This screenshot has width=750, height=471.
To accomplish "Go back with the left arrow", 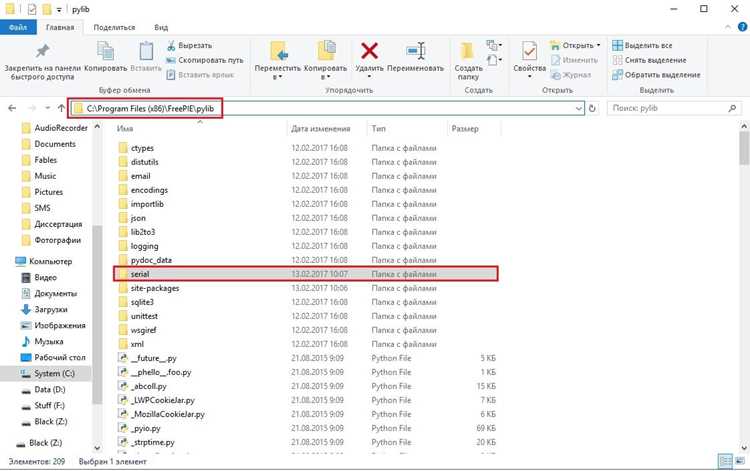I will click(12, 109).
